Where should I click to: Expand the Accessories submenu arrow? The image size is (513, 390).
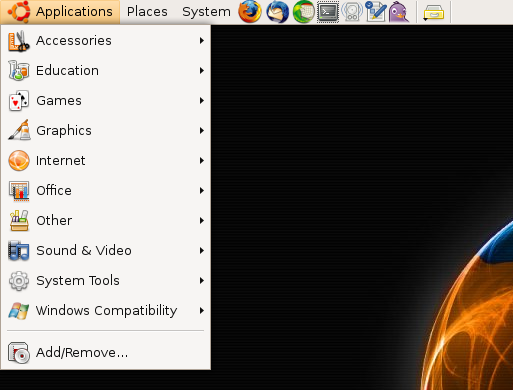pos(202,41)
